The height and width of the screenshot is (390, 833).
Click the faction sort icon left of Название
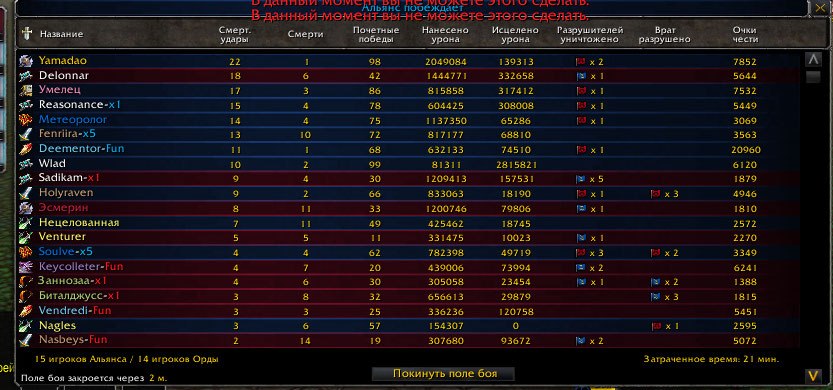pyautogui.click(x=27, y=34)
